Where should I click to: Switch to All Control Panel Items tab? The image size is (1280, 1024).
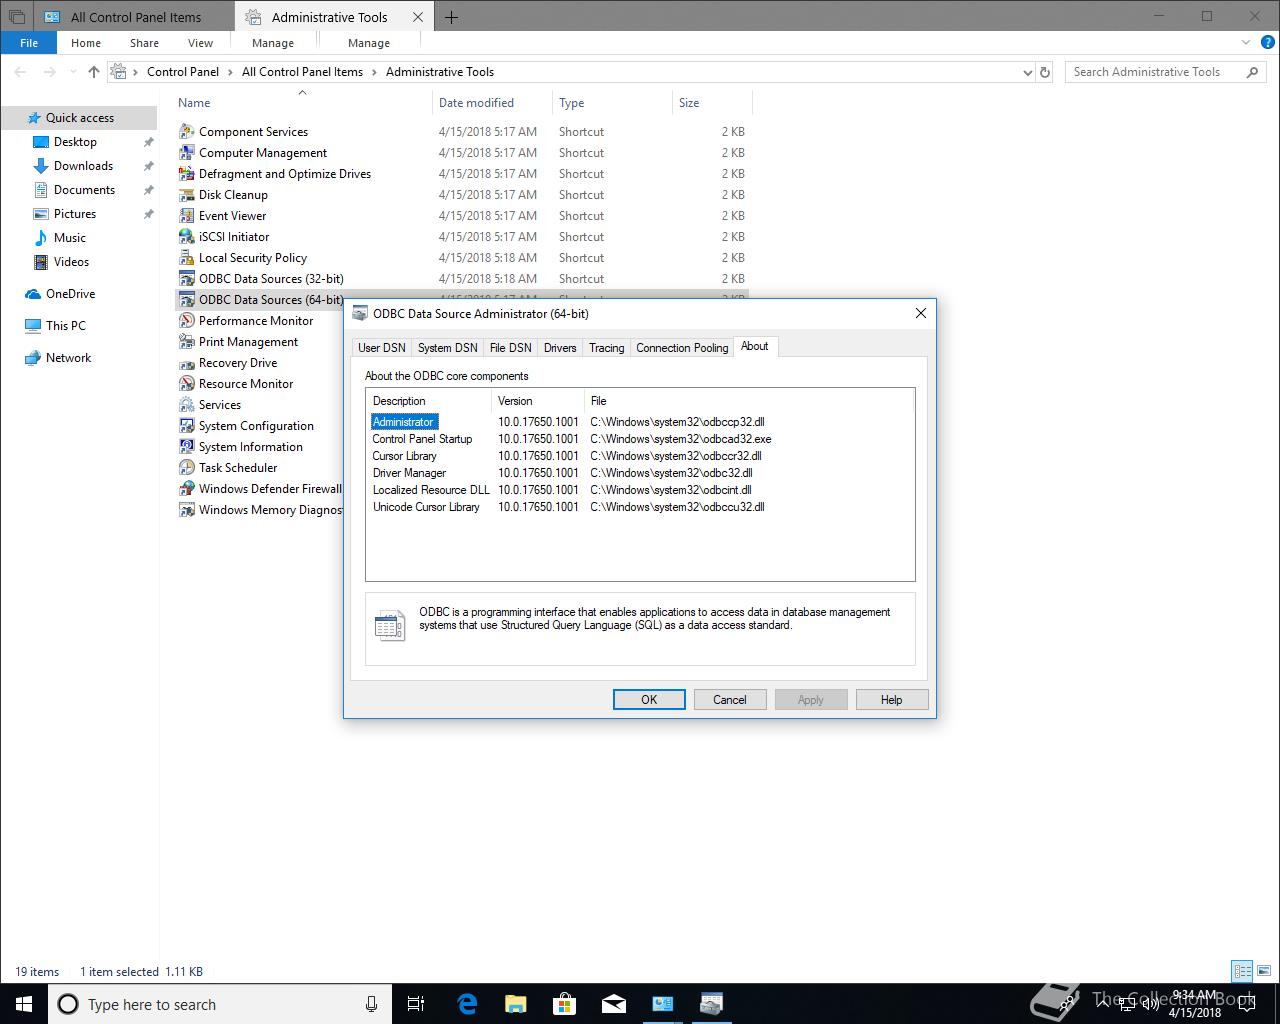136,17
